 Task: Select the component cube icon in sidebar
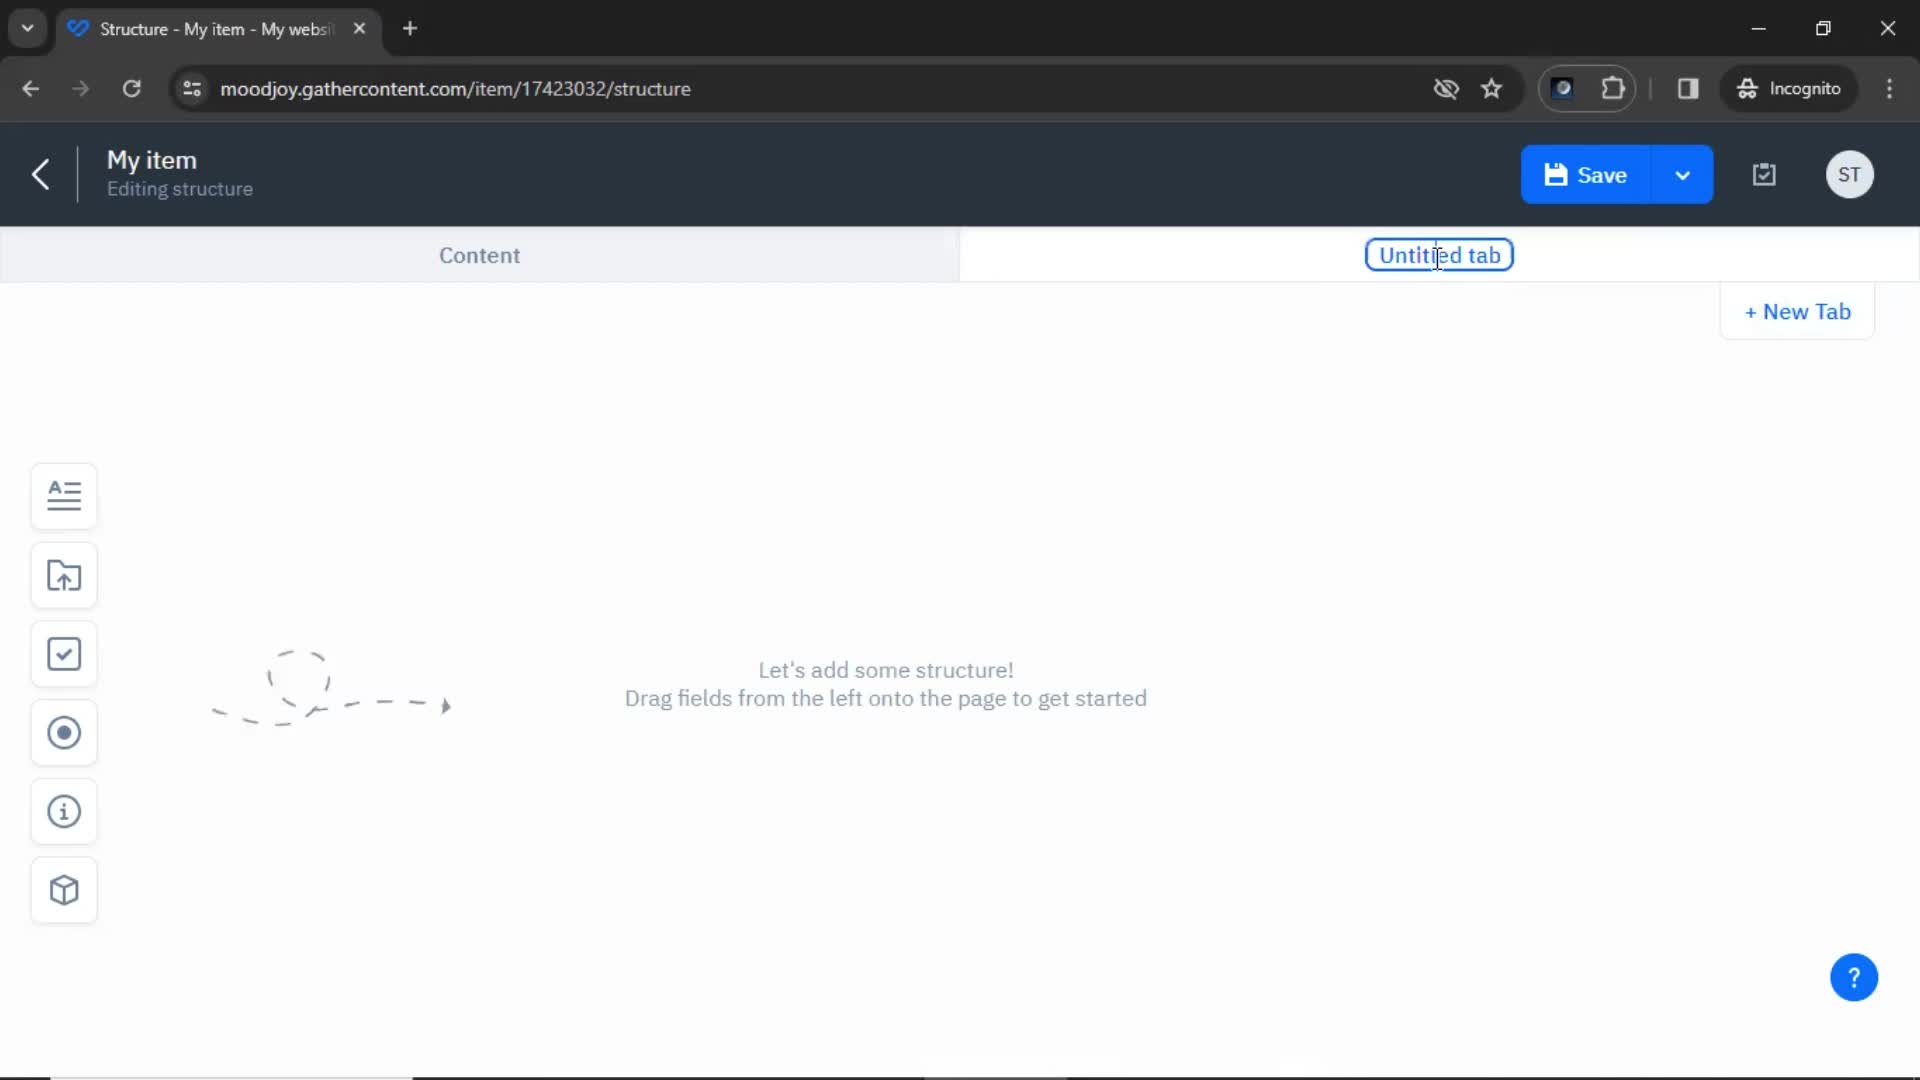(64, 890)
